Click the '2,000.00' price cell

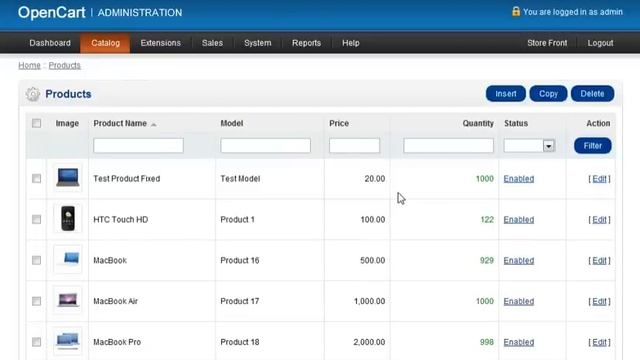coord(369,342)
